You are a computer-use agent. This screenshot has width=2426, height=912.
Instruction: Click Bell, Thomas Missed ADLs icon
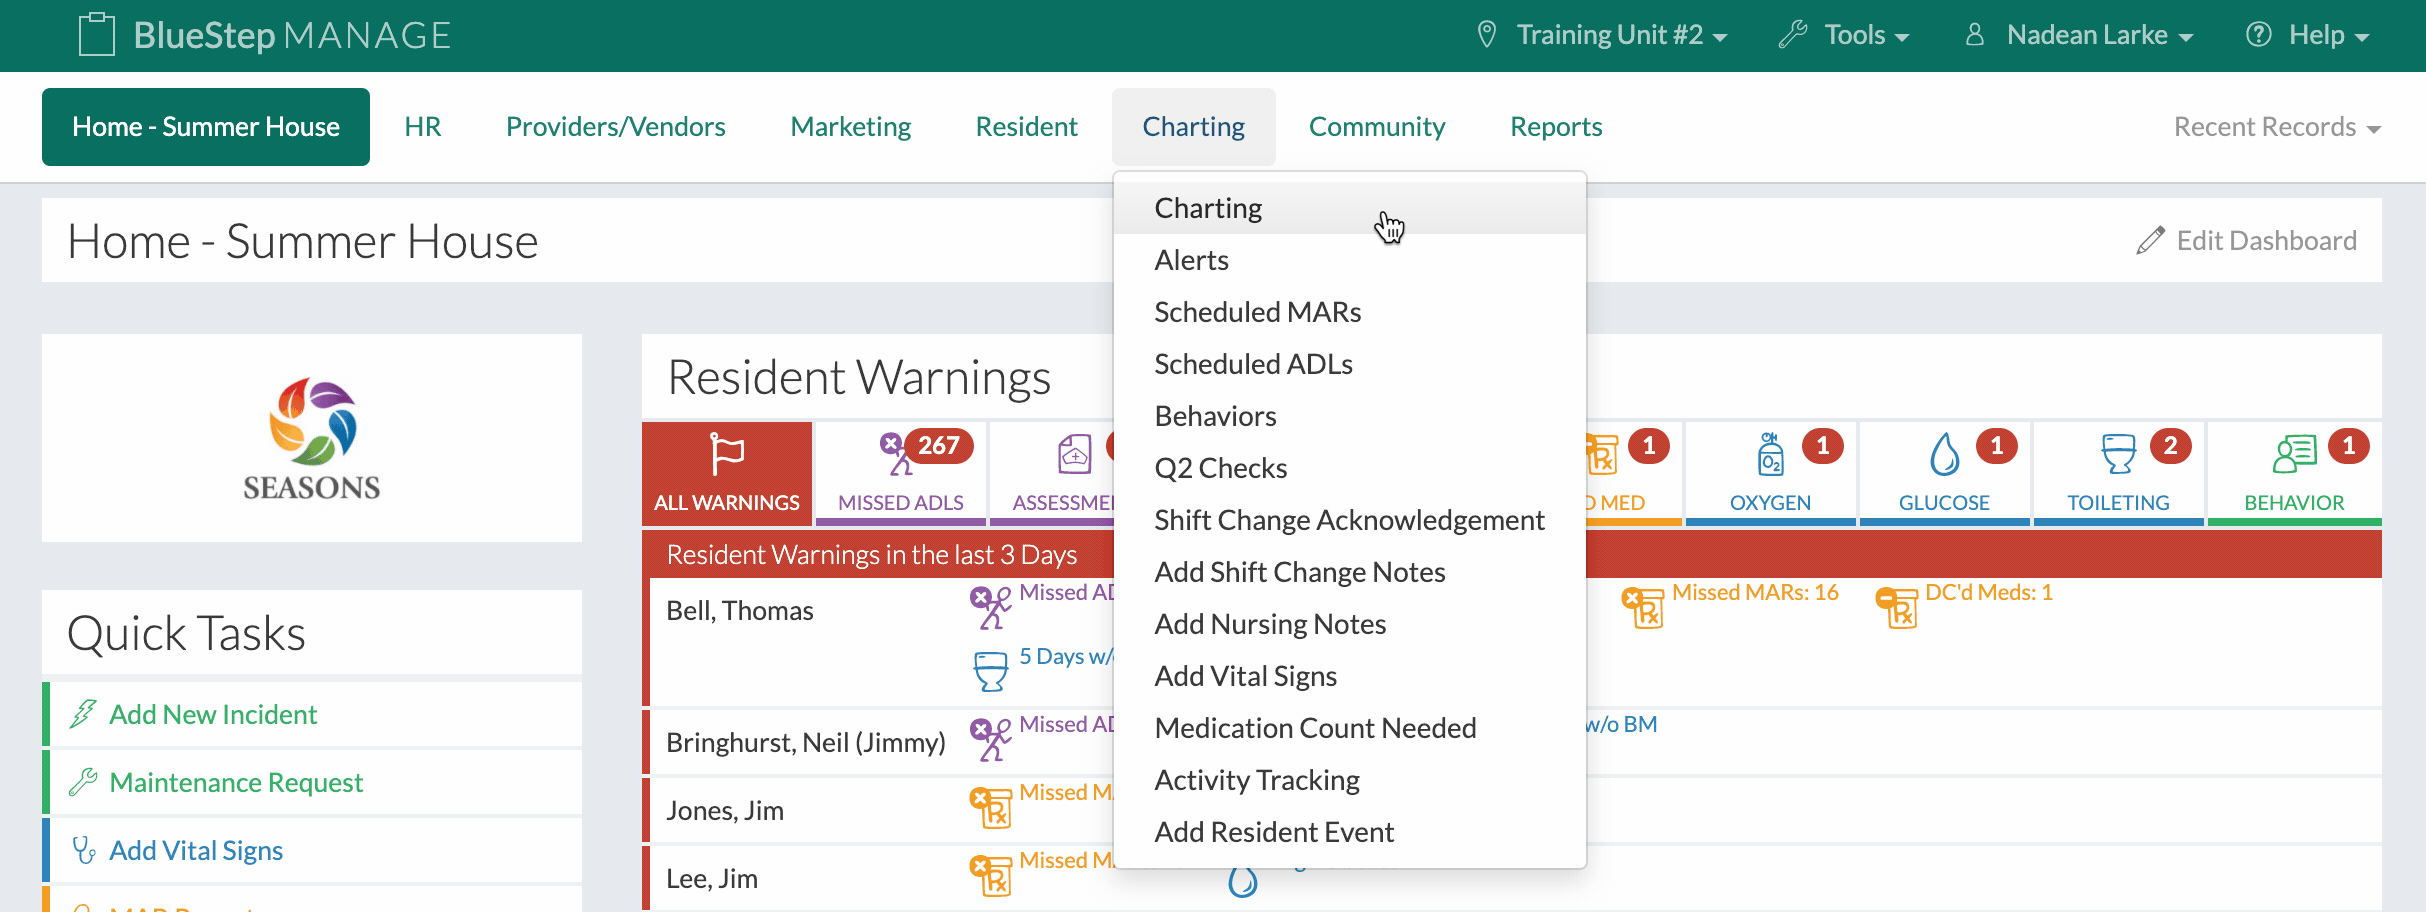tap(990, 607)
